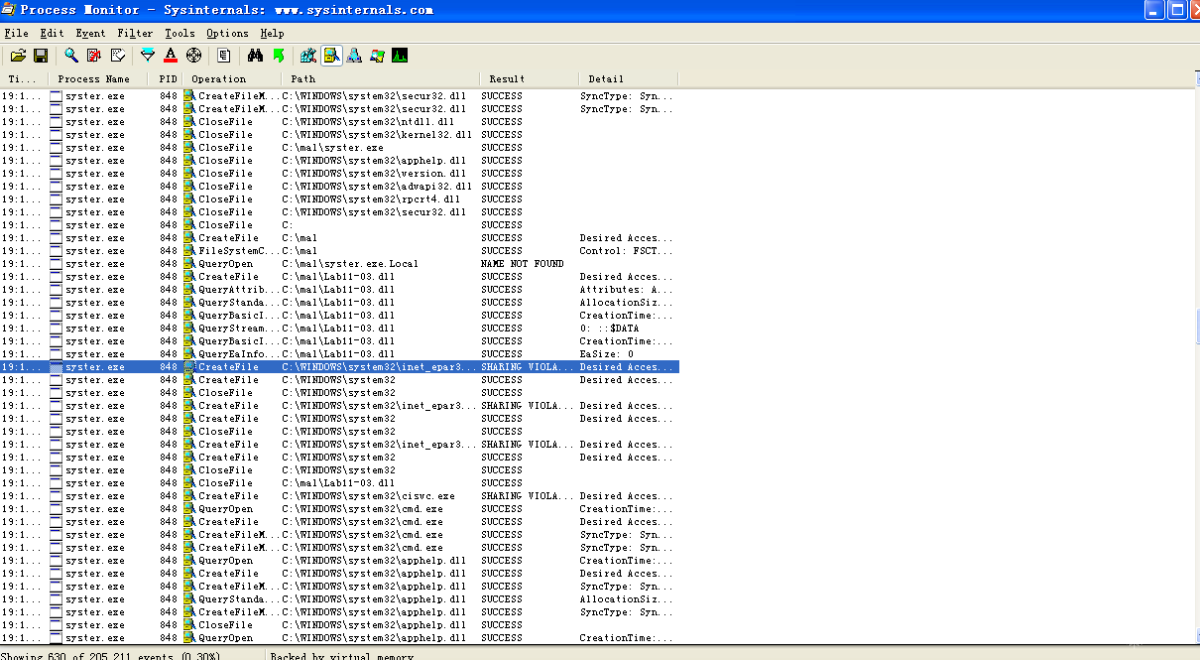The height and width of the screenshot is (660, 1200).
Task: Open the Event menu
Action: coord(90,34)
